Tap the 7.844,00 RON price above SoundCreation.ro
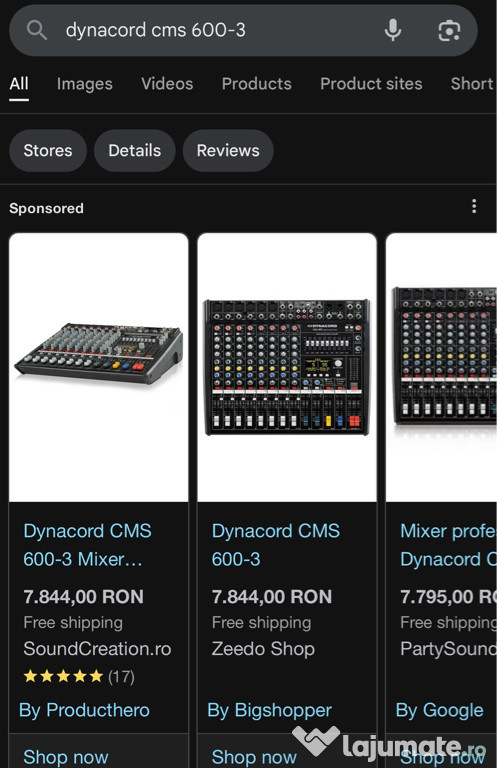Viewport: 497px width, 768px height. click(x=84, y=597)
